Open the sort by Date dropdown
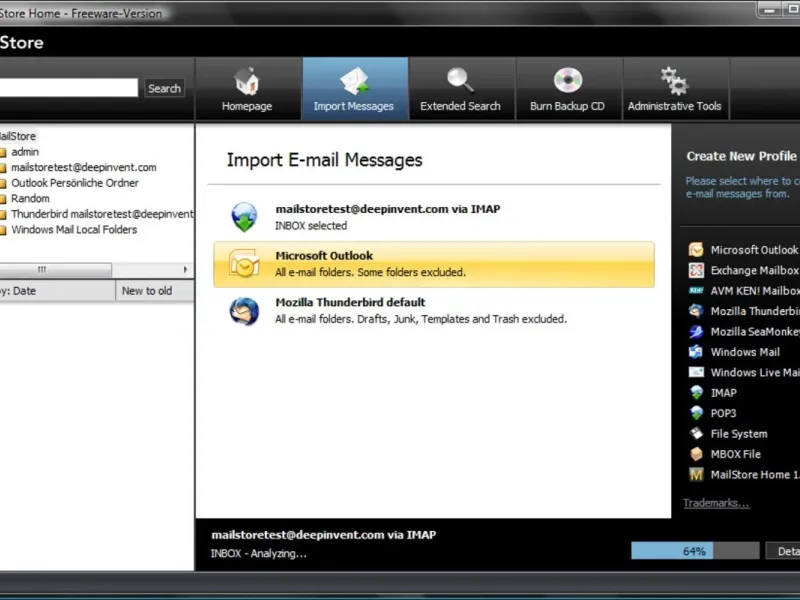Screen dimensions: 800x600 click(x=57, y=291)
